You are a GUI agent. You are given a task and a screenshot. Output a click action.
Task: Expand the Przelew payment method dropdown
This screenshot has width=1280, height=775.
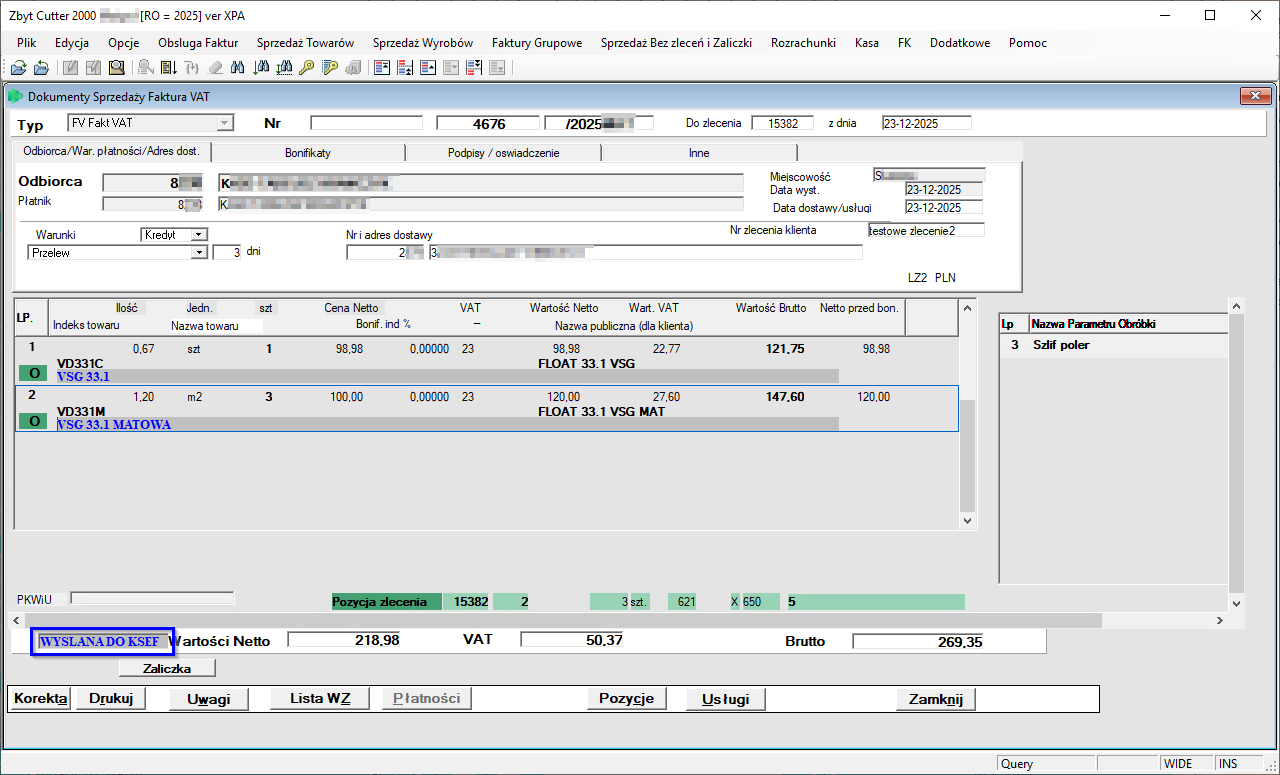[199, 253]
